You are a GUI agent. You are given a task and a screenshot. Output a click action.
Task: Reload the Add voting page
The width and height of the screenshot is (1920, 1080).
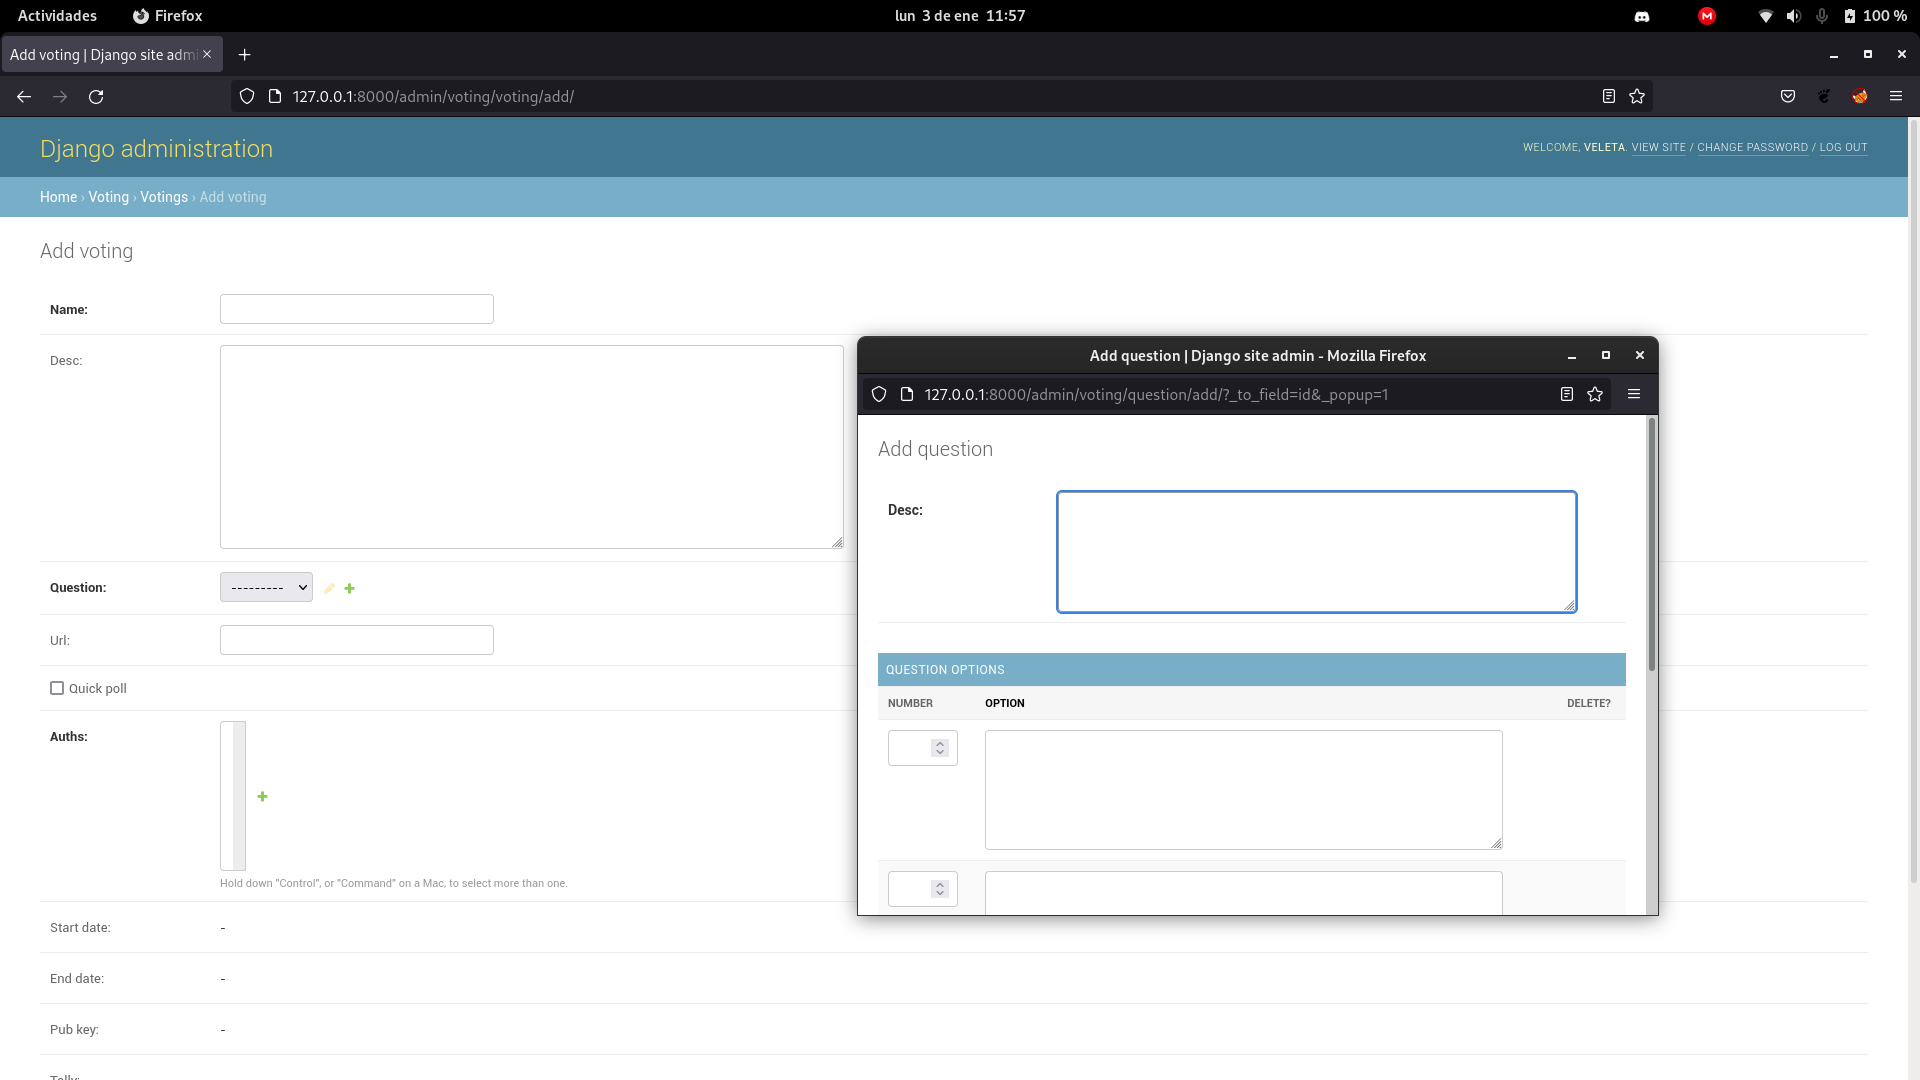(x=96, y=97)
